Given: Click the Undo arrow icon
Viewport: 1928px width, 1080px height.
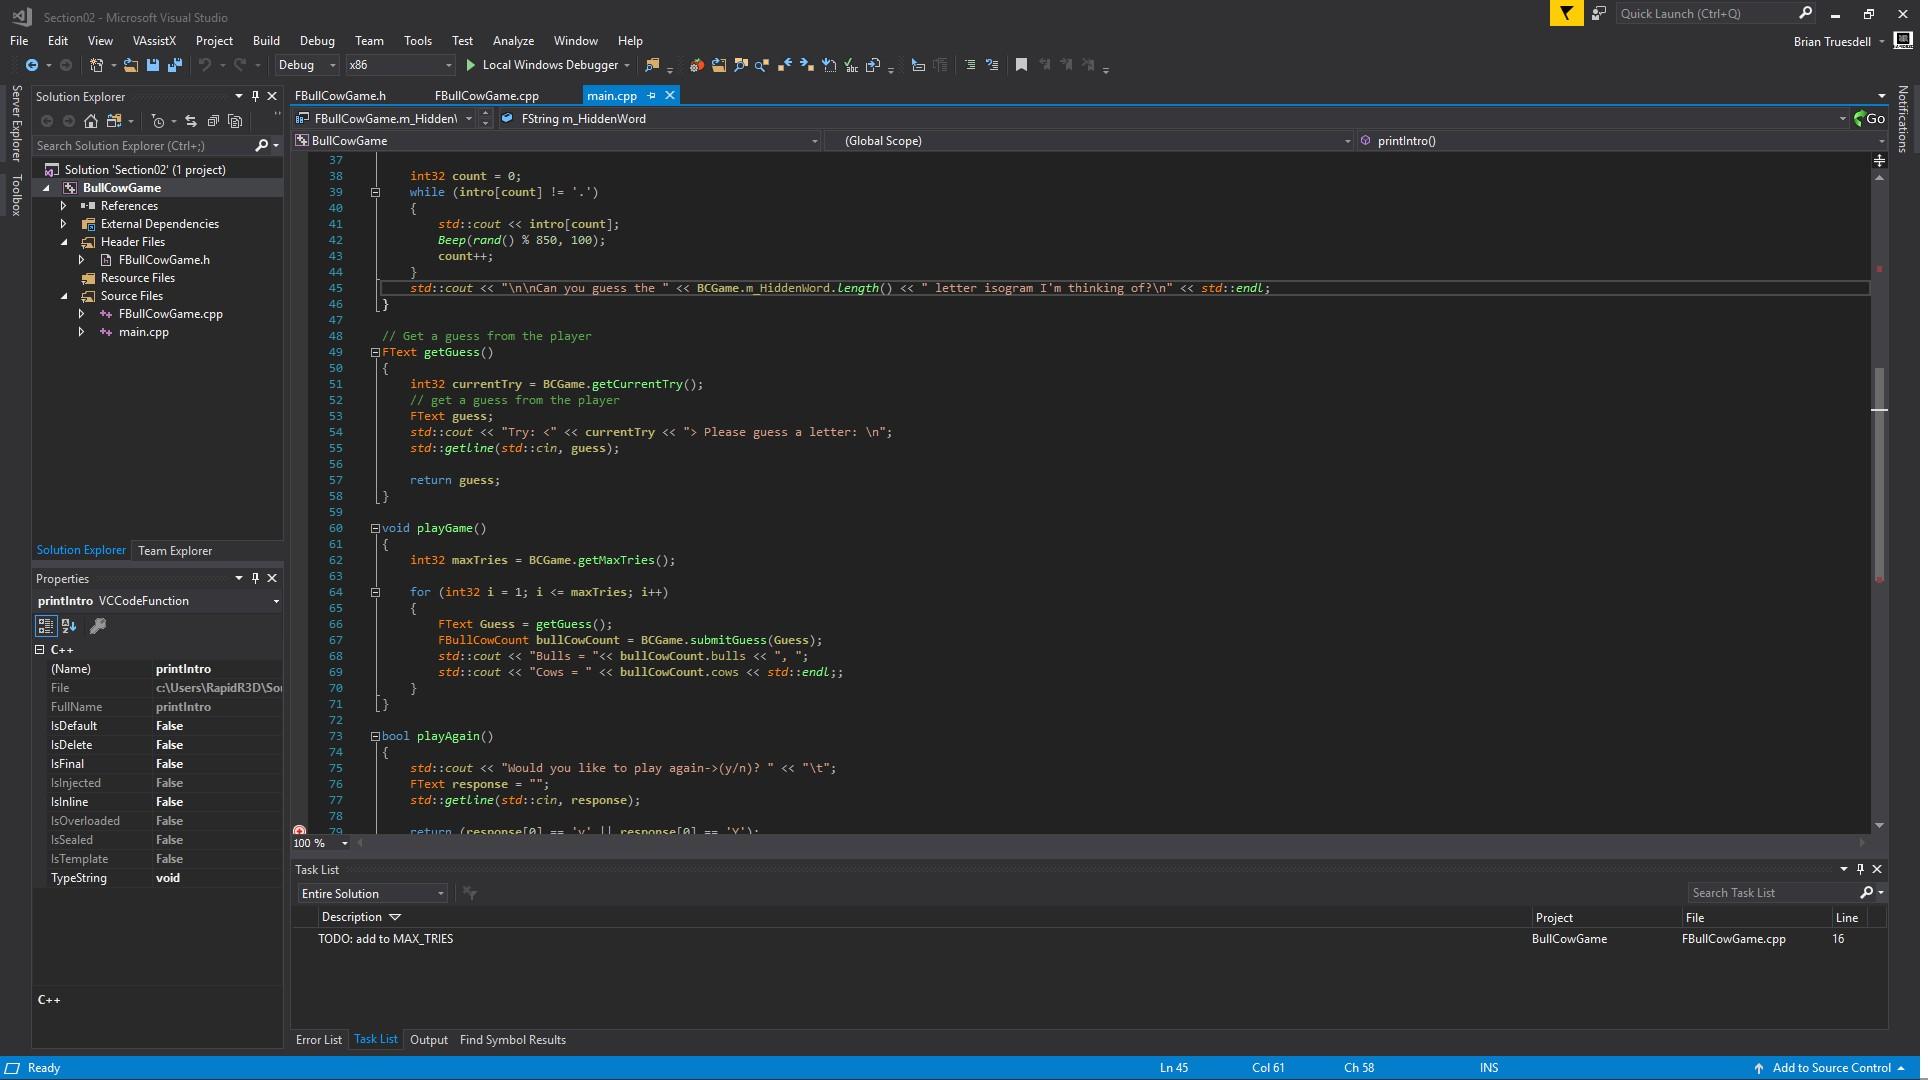Looking at the screenshot, I should [x=205, y=65].
